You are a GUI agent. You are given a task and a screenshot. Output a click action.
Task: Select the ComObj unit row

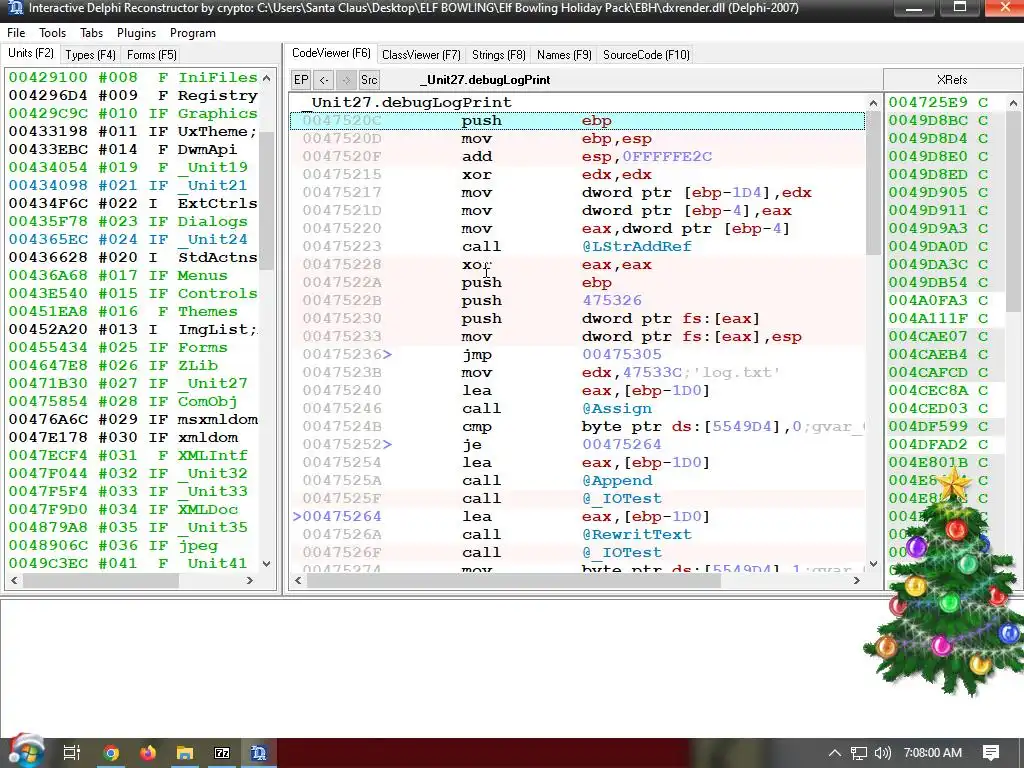point(133,401)
